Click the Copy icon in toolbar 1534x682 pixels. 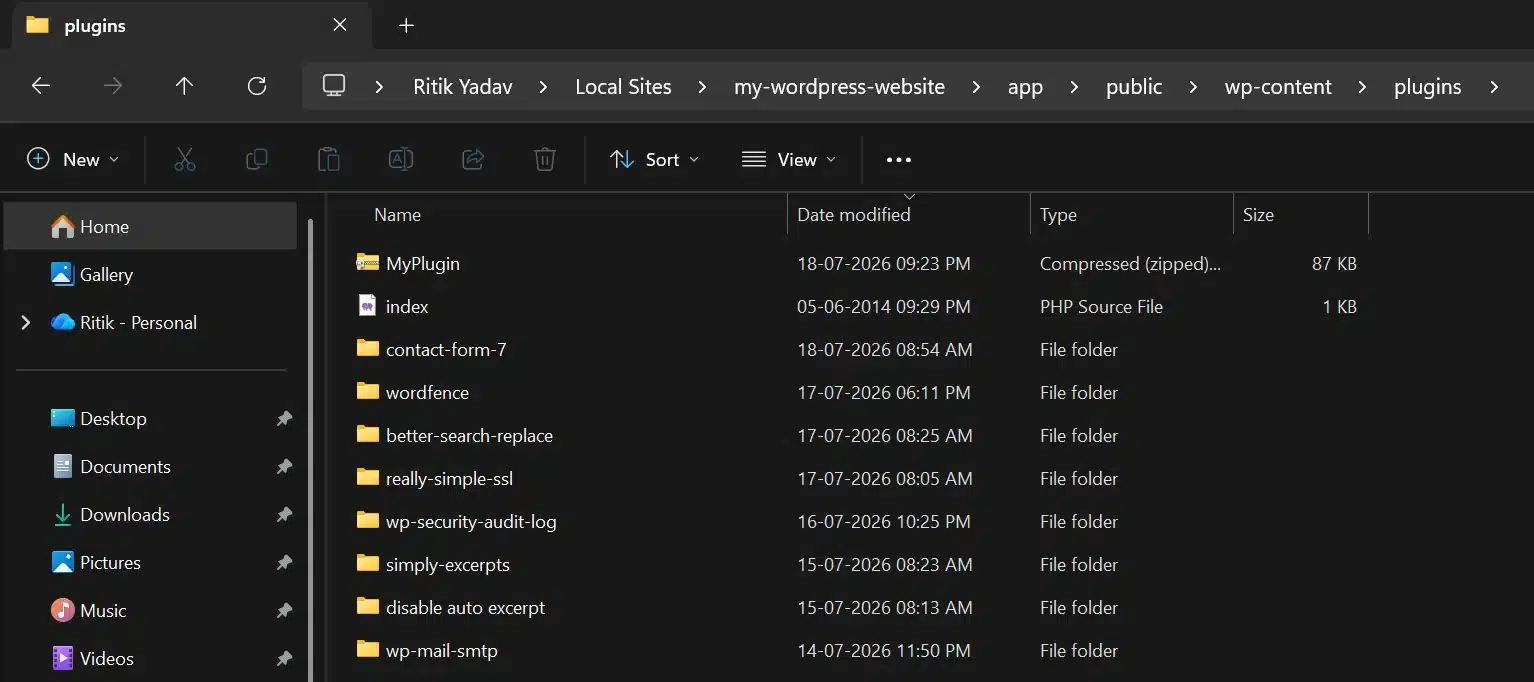[257, 159]
